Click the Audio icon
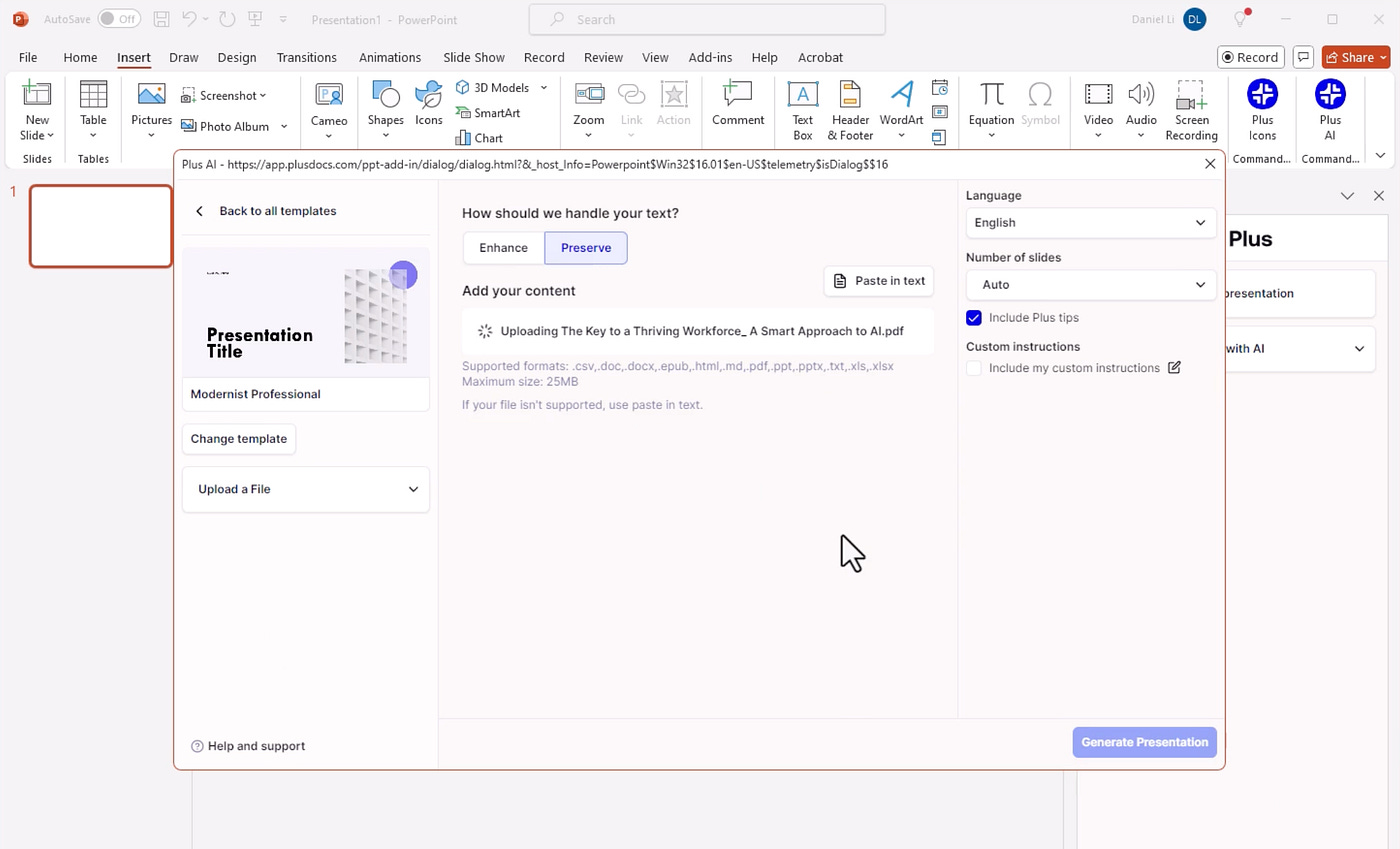This screenshot has height=849, width=1400. 1141,95
